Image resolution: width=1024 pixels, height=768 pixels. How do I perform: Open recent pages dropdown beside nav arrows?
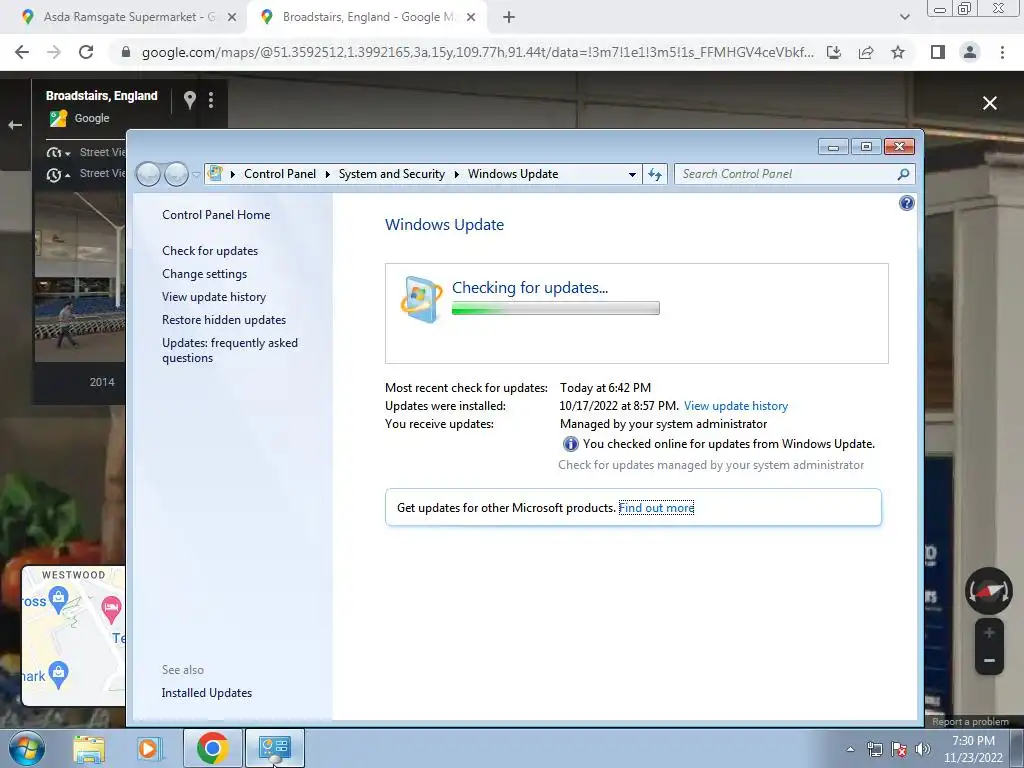point(196,174)
